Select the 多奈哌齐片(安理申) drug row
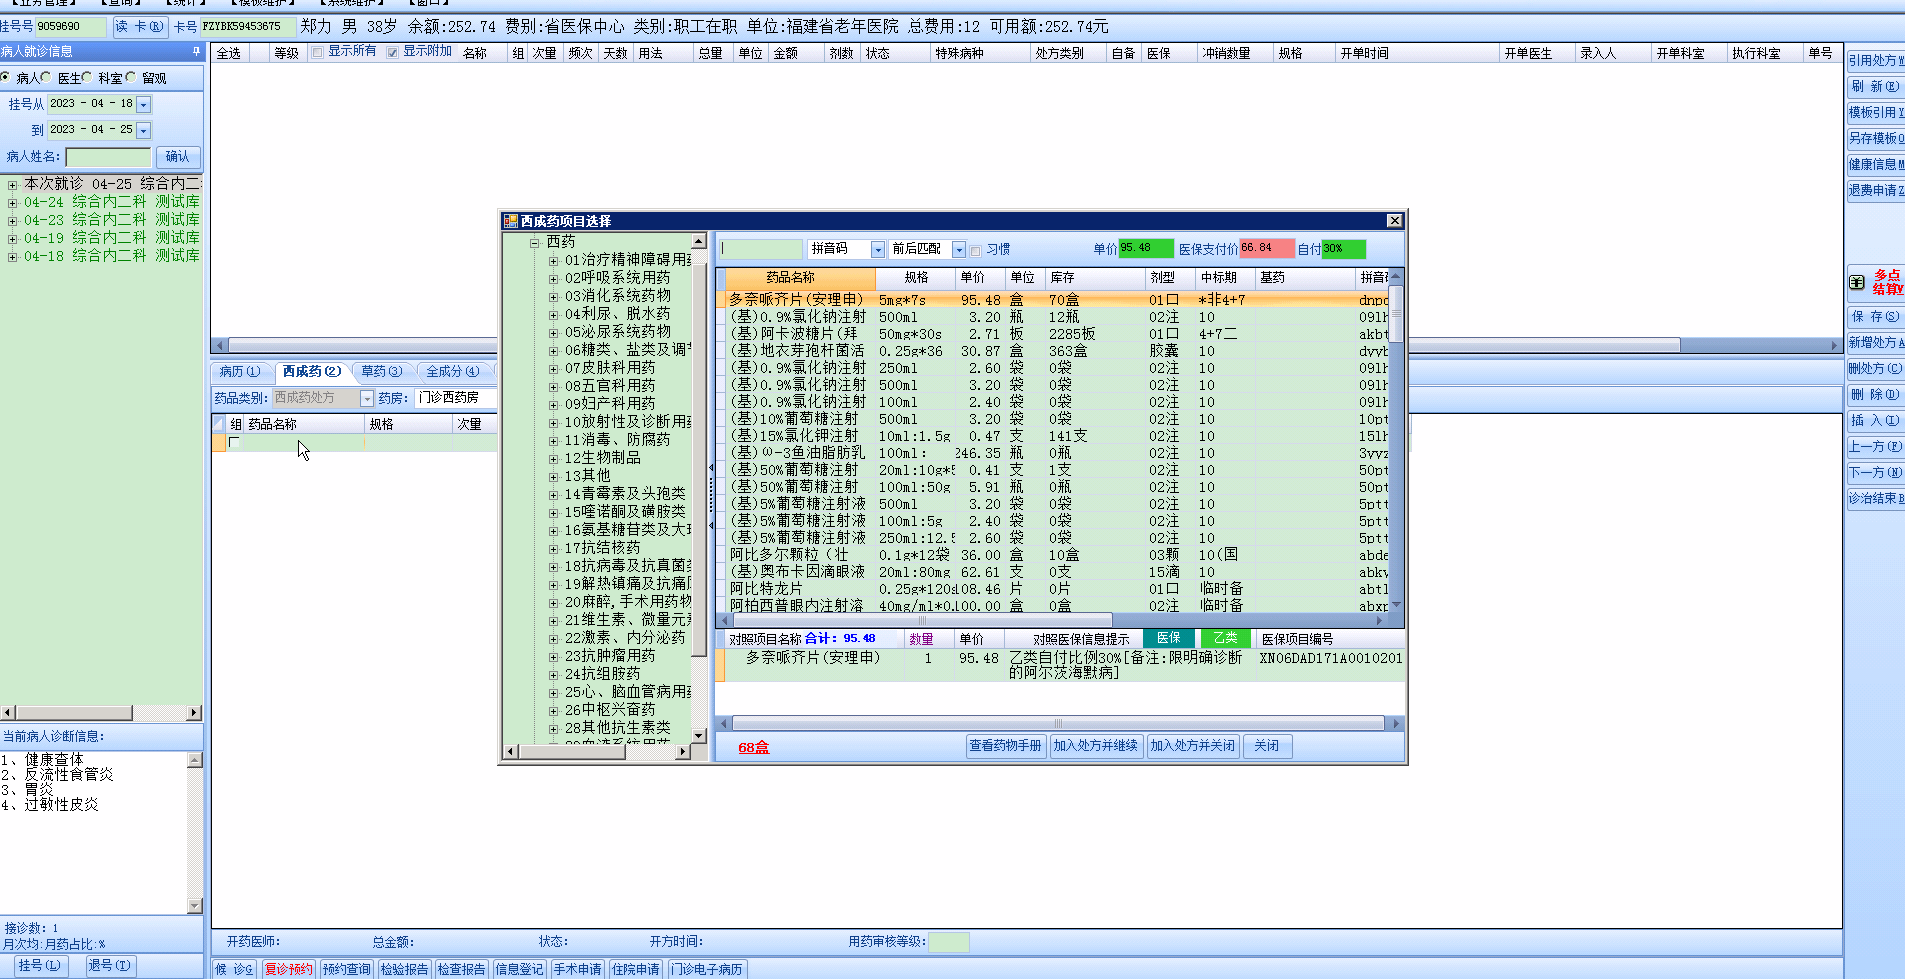The height and width of the screenshot is (979, 1905). click(x=1053, y=299)
